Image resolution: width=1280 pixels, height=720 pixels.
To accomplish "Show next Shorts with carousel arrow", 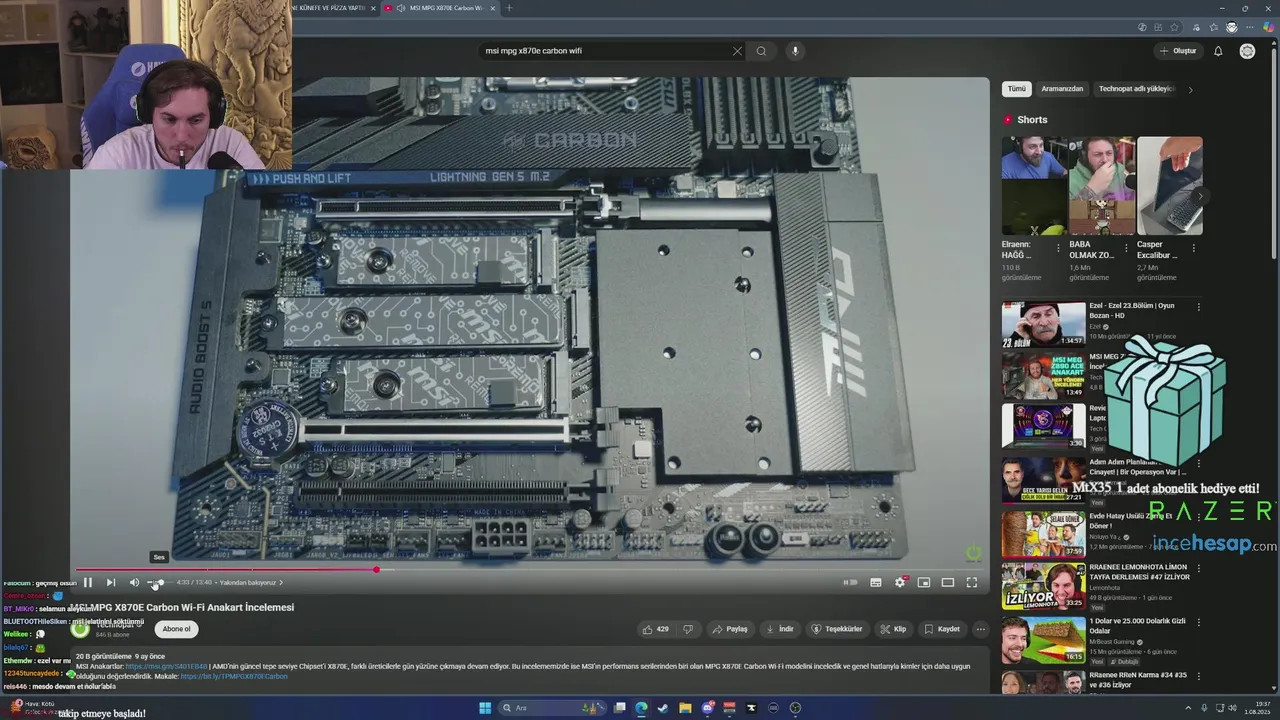I will click(1199, 196).
